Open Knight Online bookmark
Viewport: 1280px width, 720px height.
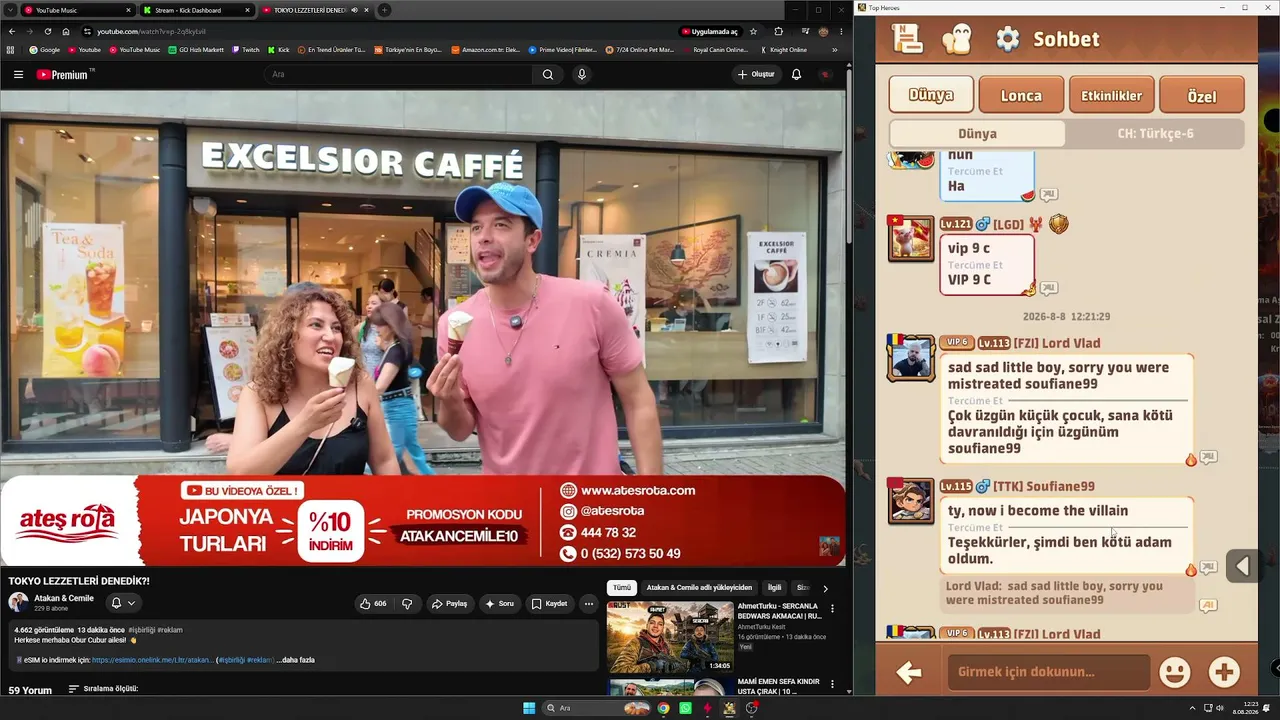click(x=783, y=50)
